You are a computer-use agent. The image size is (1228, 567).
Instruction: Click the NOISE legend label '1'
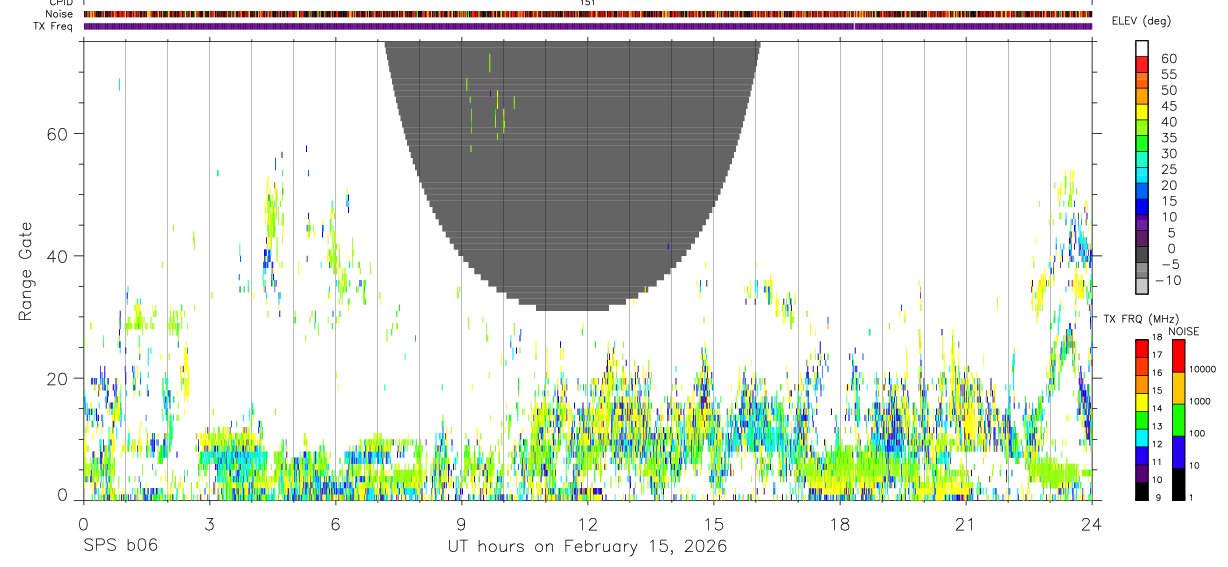click(1190, 497)
